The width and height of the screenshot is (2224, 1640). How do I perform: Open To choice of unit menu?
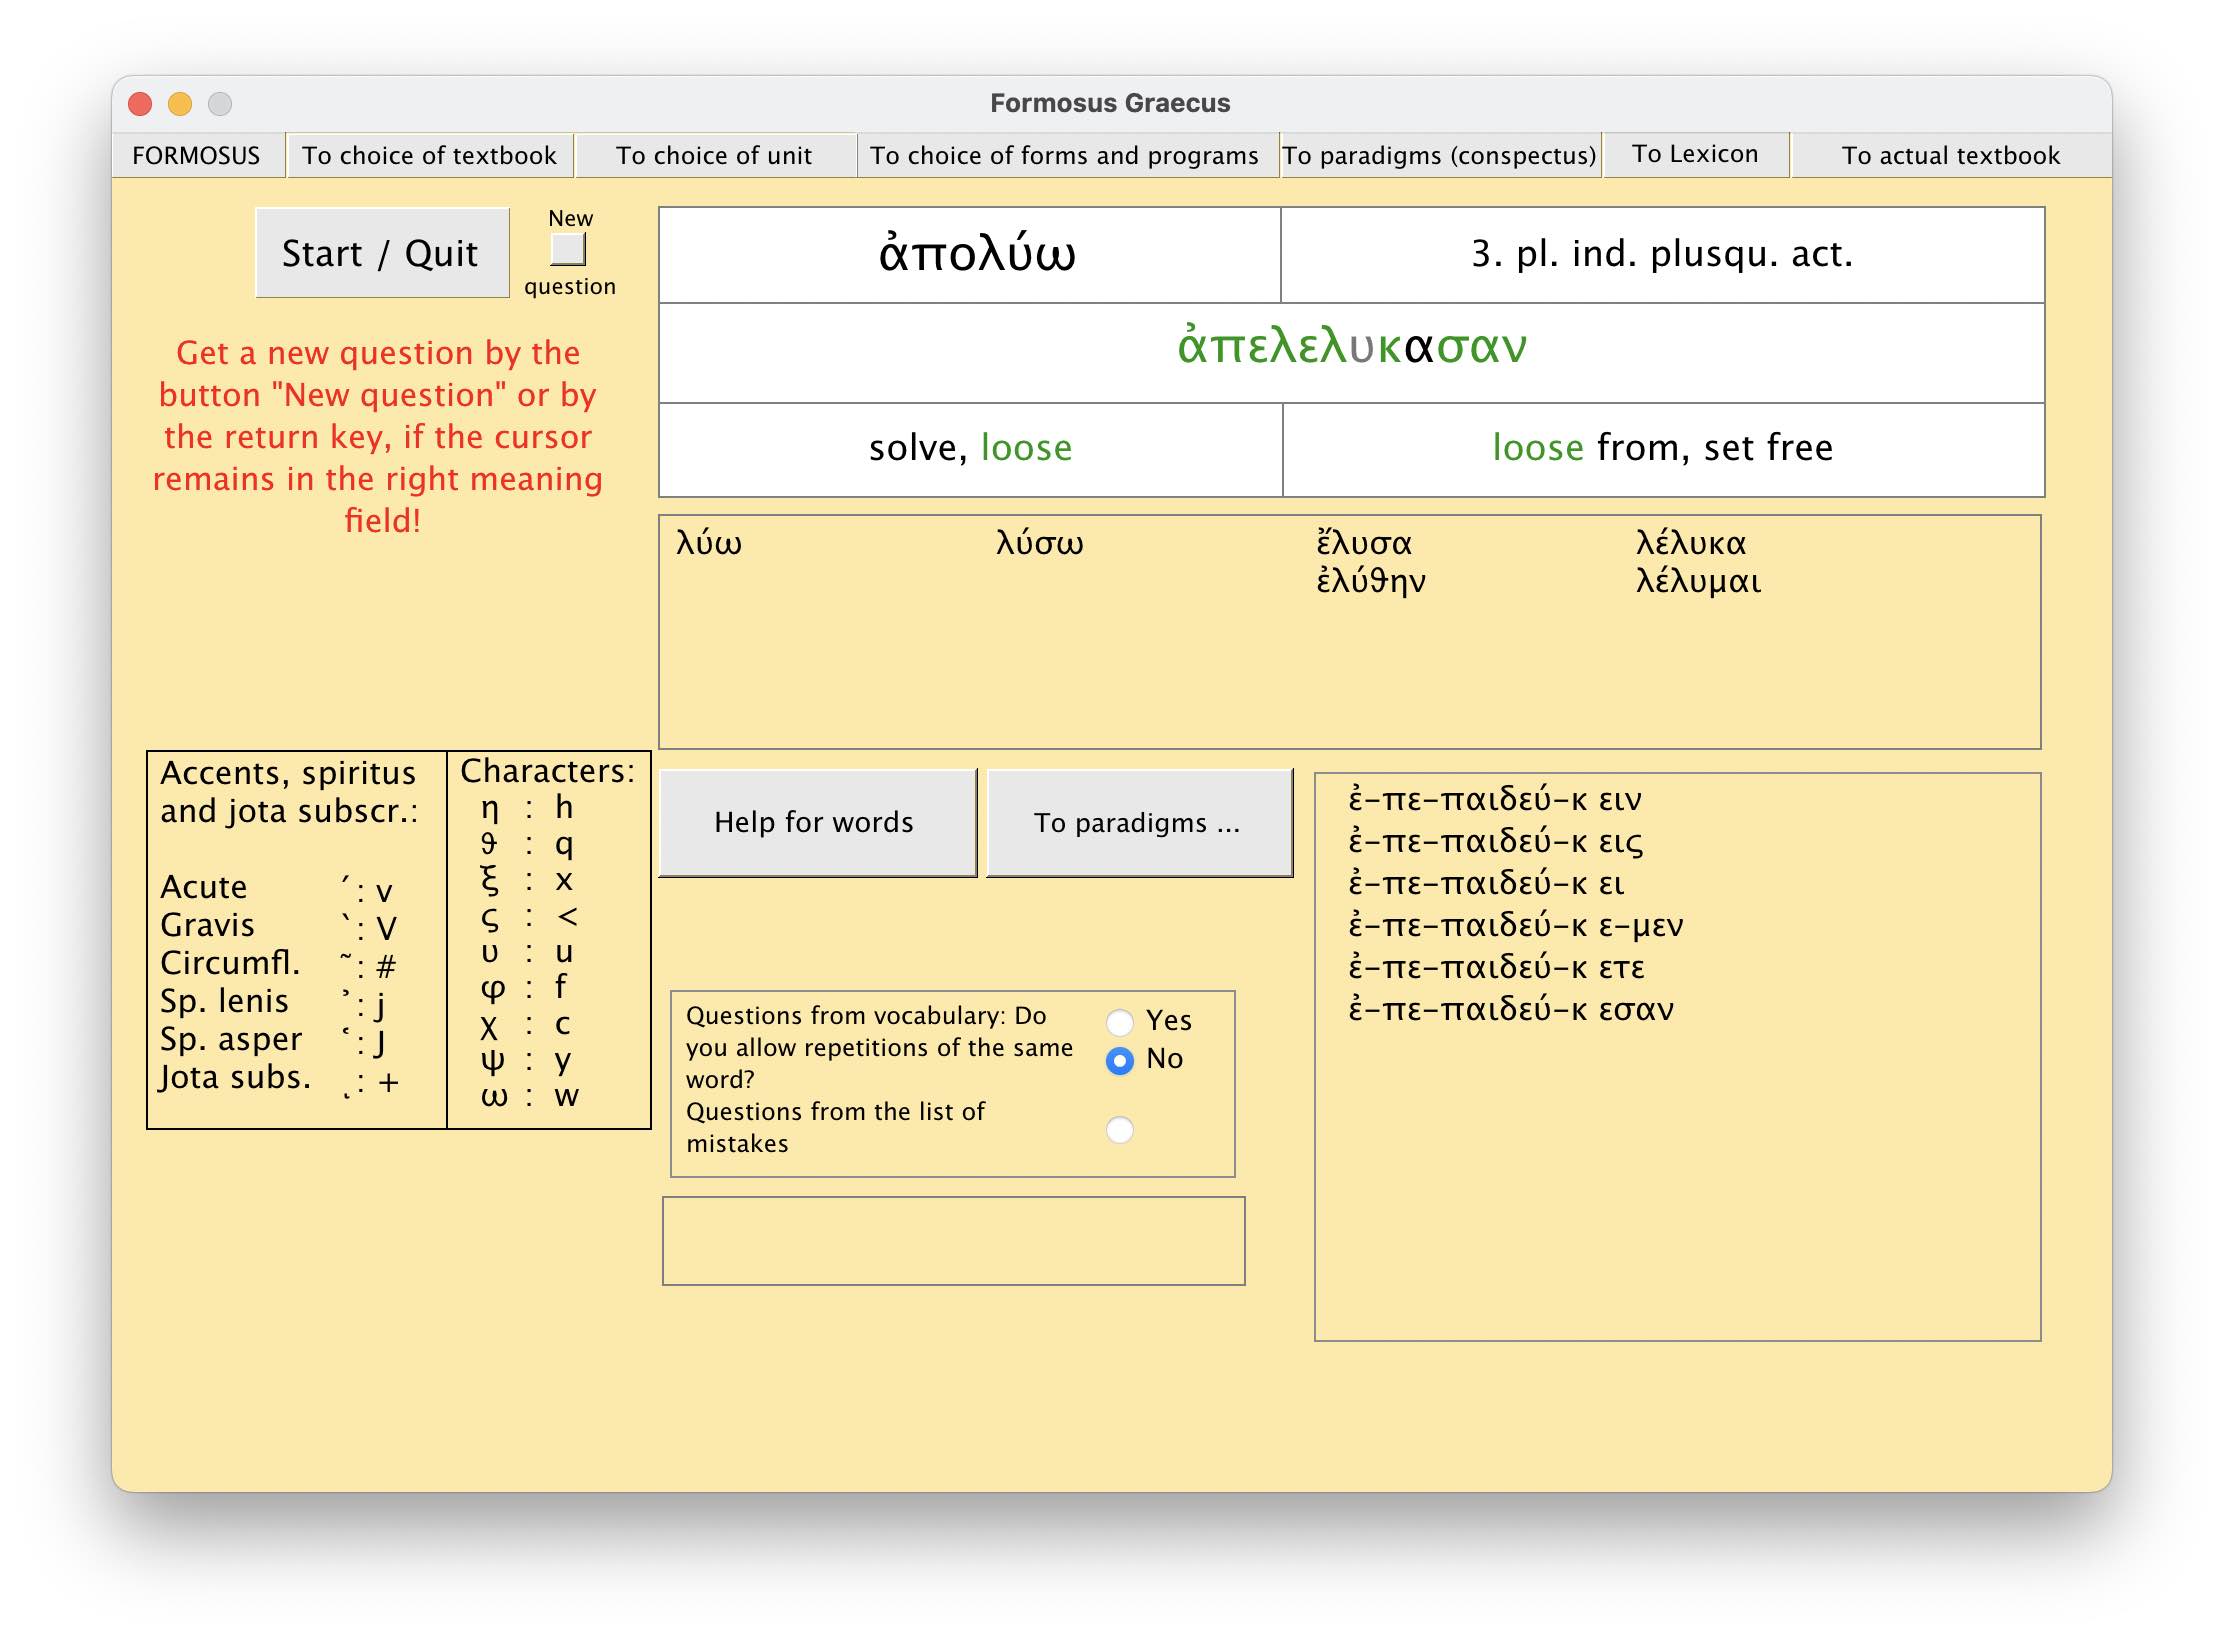point(714,156)
